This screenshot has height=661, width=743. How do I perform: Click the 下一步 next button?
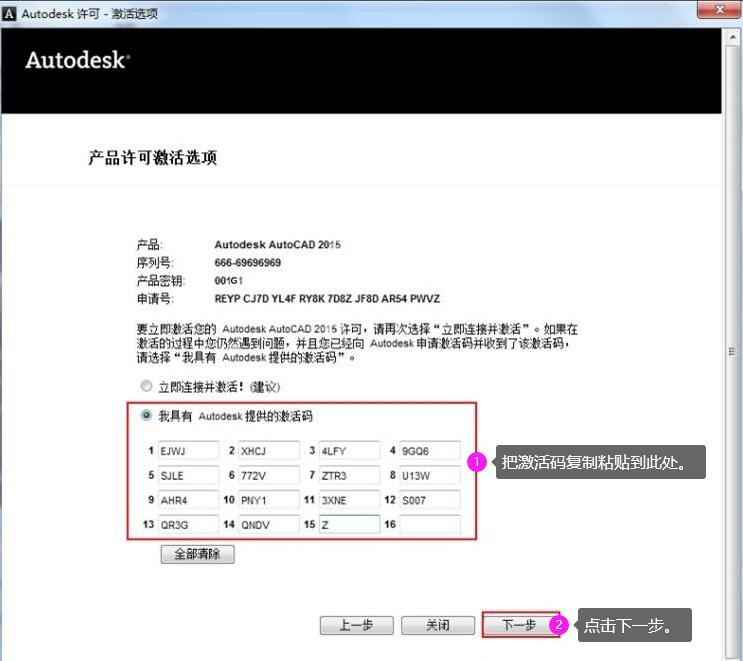pos(520,625)
